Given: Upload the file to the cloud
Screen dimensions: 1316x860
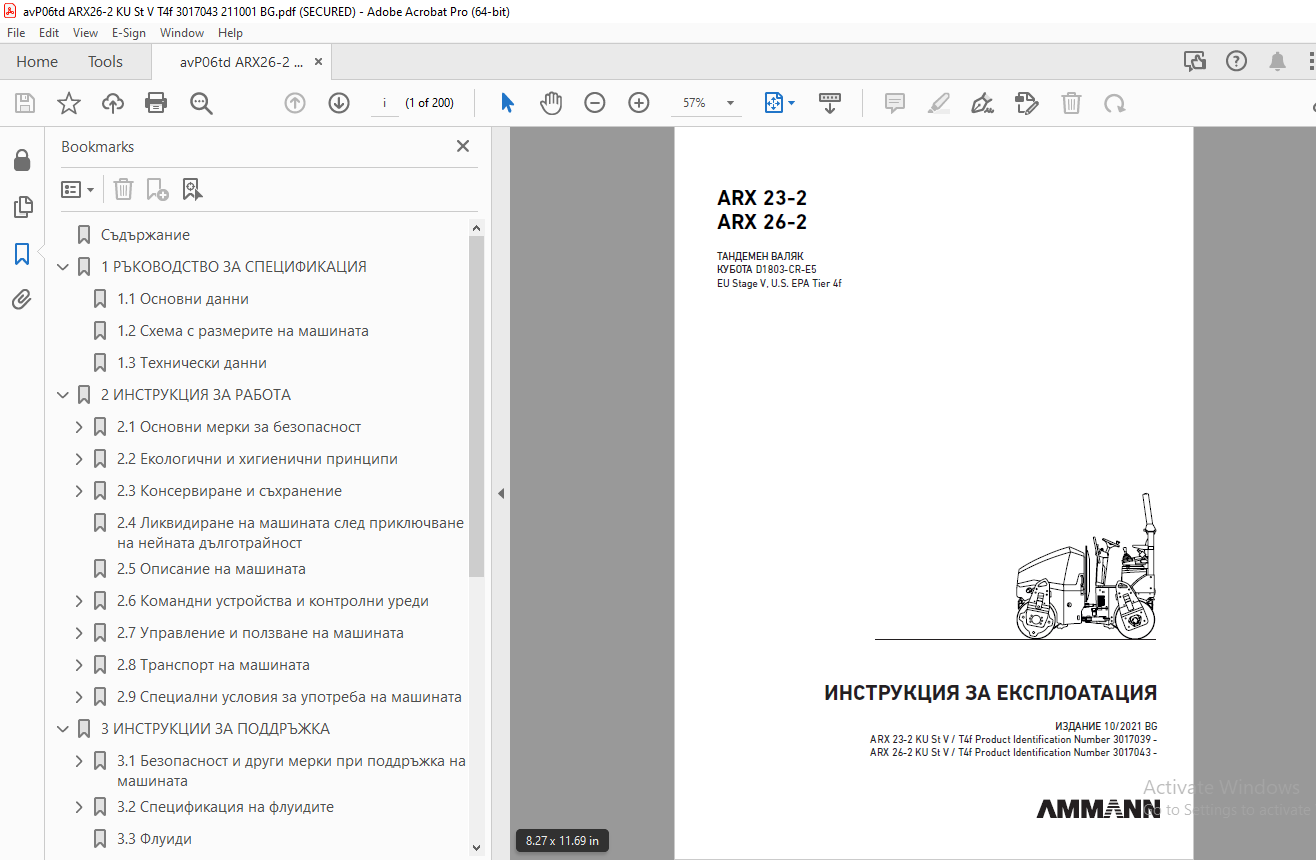Looking at the screenshot, I should pos(112,103).
